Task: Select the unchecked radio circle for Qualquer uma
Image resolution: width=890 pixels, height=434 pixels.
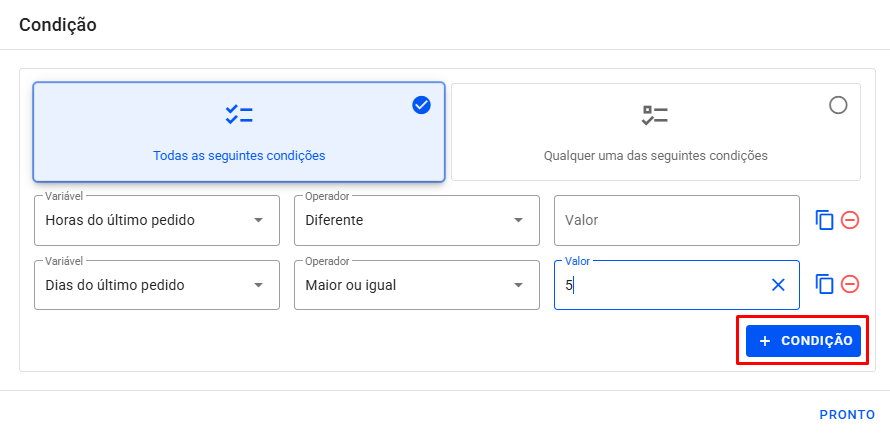Action: click(x=838, y=105)
